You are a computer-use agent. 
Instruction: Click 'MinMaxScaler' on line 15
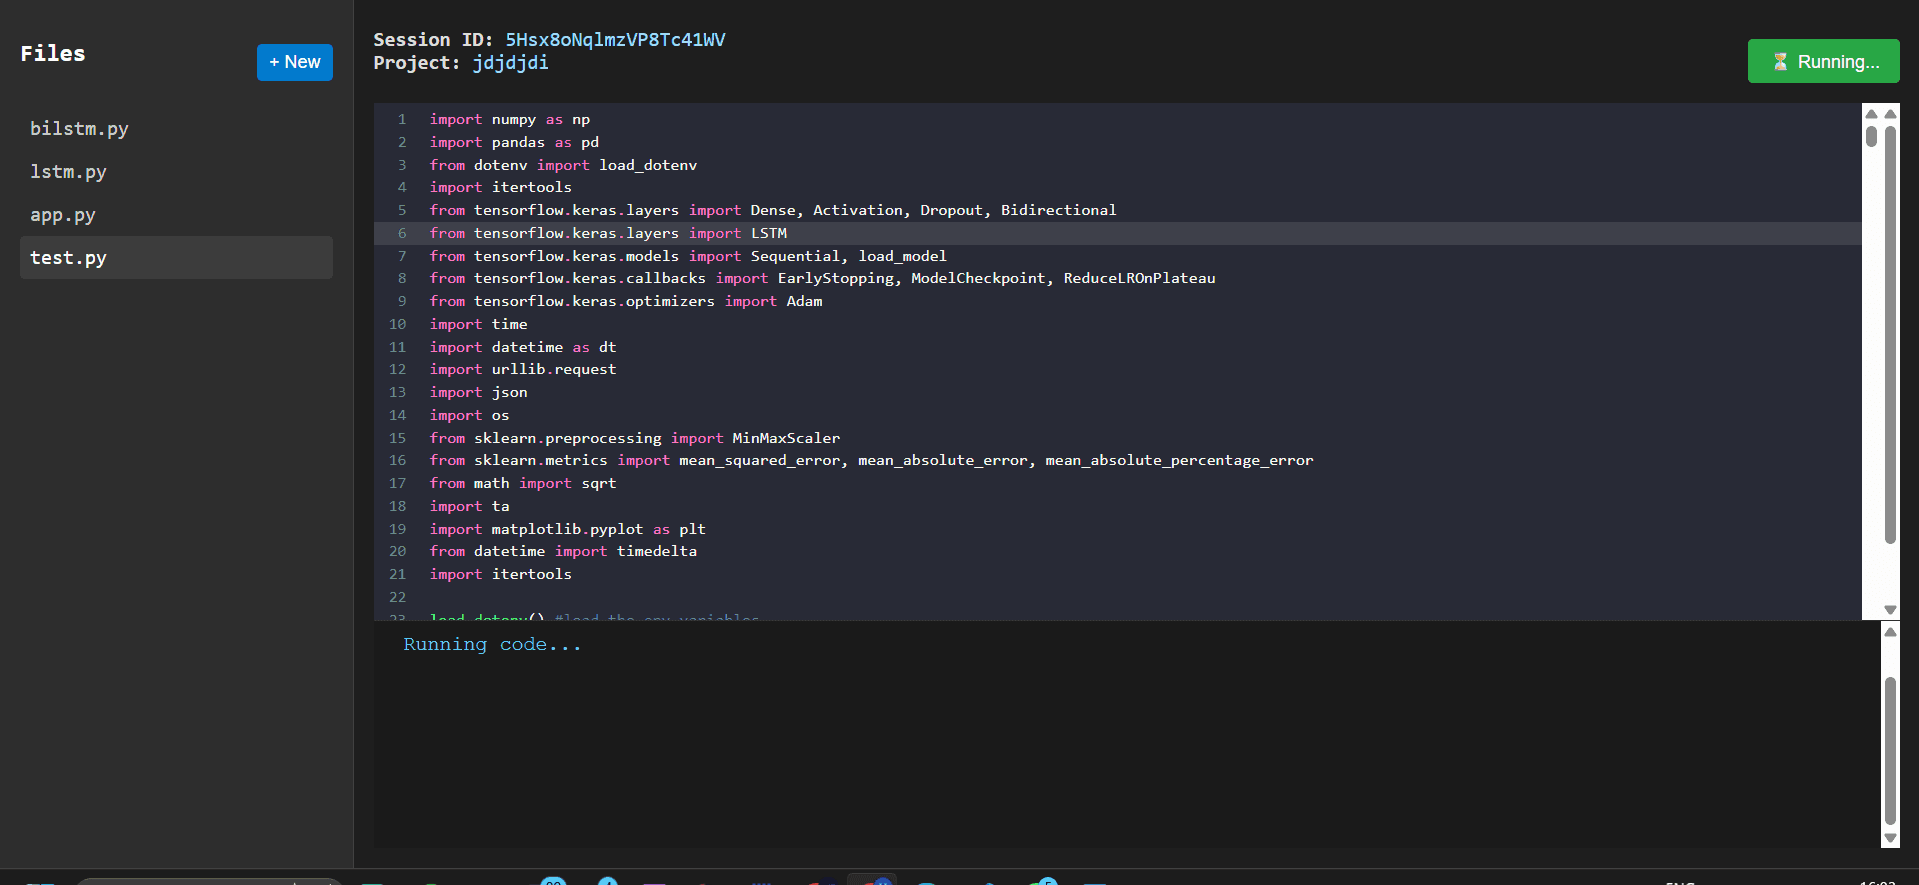click(786, 438)
